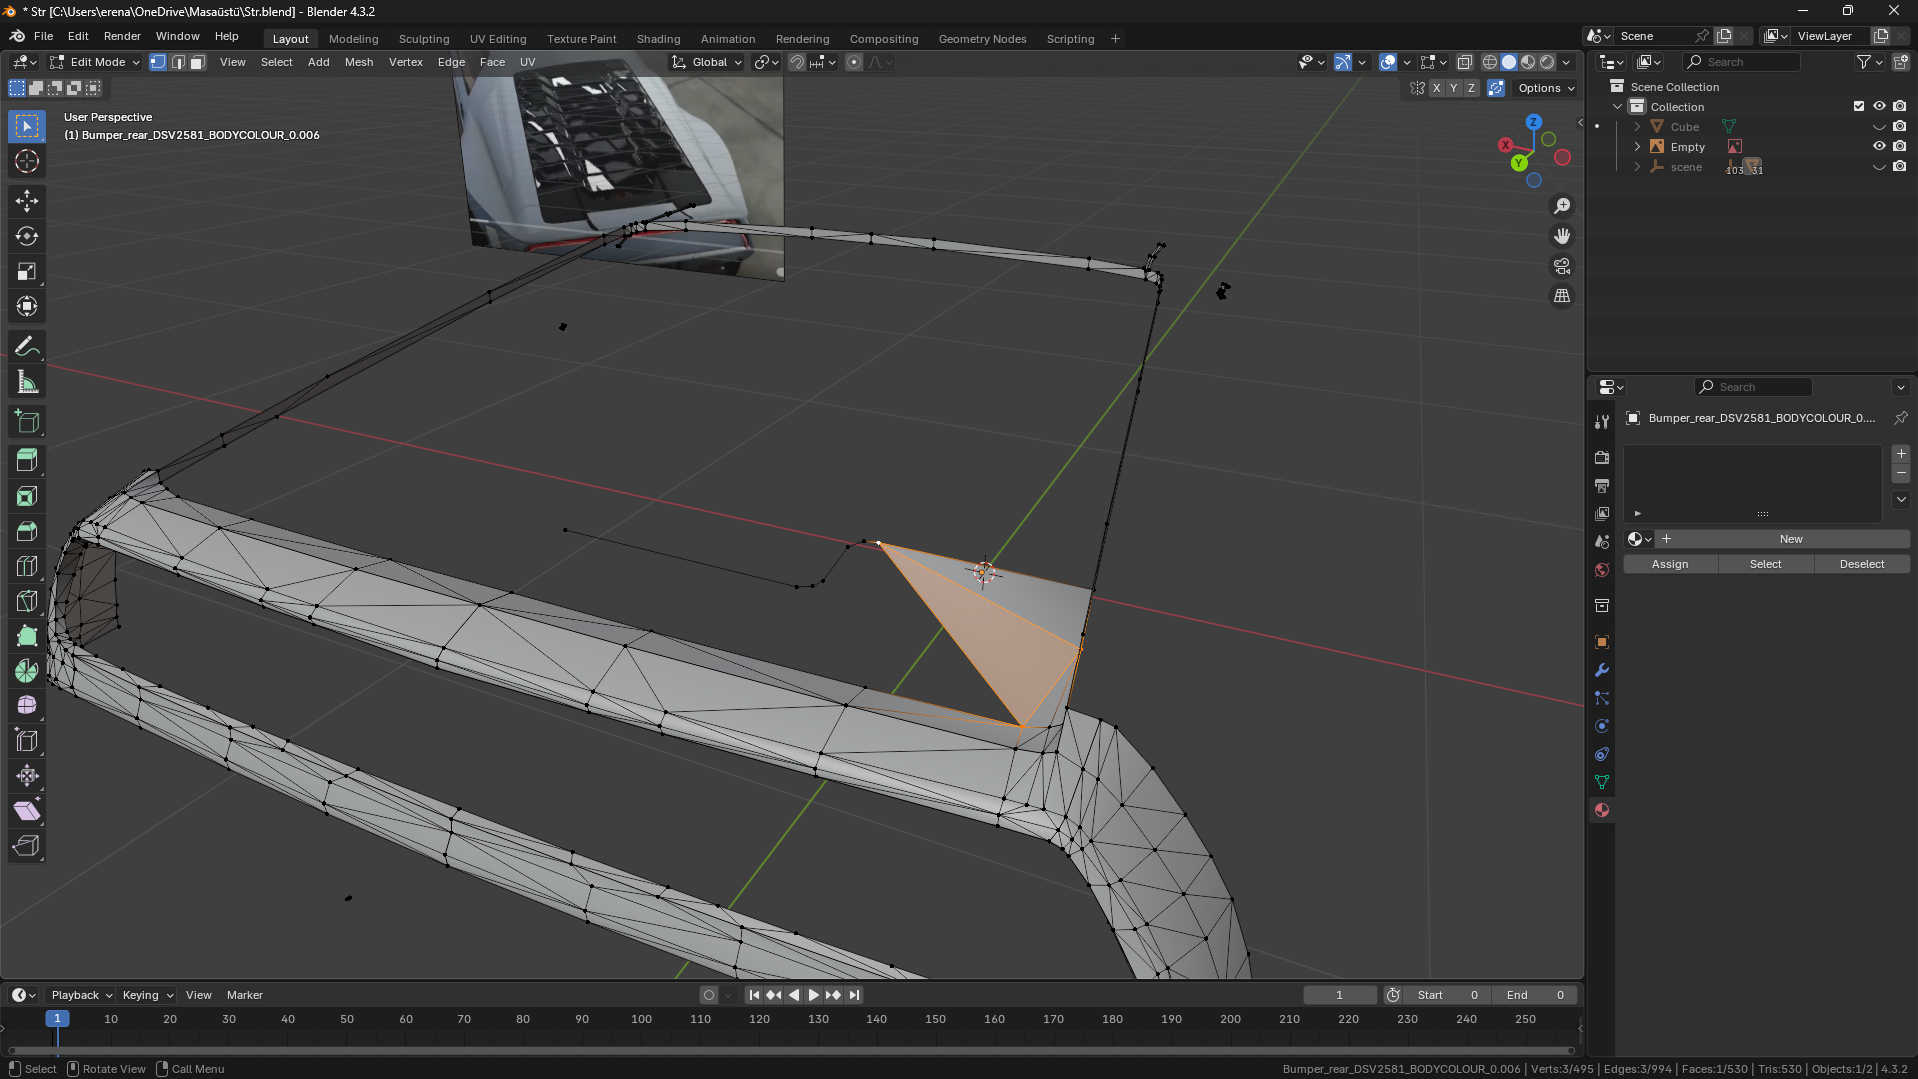Toggle the camera view button
The width and height of the screenshot is (1918, 1079).
1561,266
